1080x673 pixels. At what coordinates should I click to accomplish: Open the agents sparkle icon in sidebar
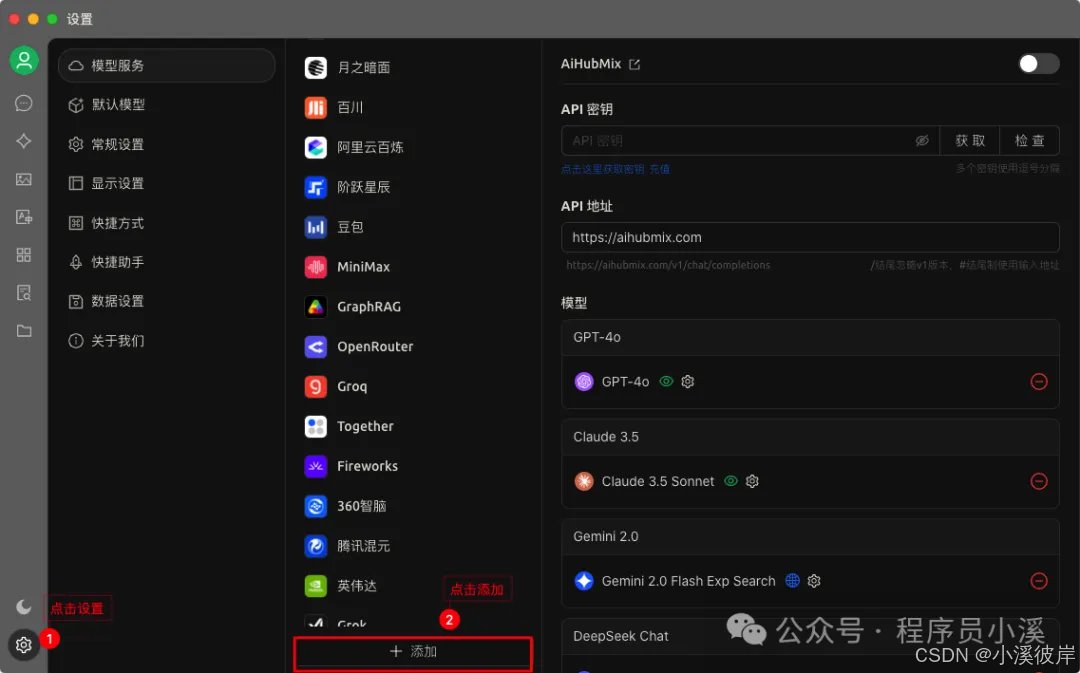tap(23, 141)
